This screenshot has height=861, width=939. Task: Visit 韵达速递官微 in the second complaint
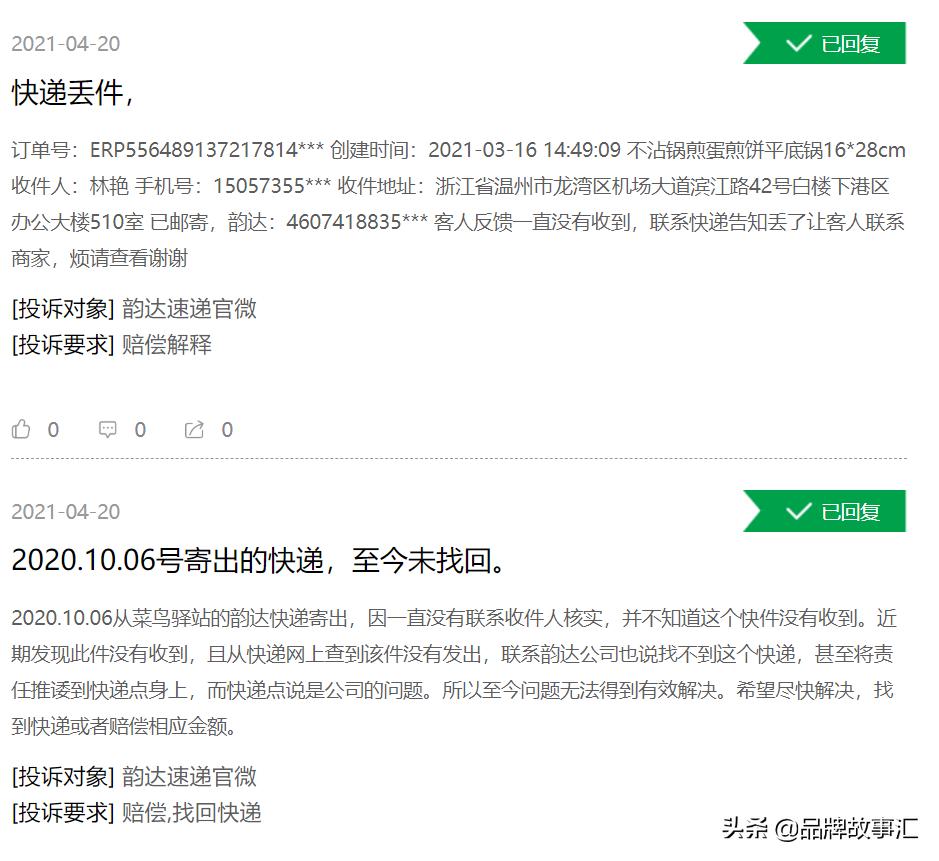[x=189, y=778]
